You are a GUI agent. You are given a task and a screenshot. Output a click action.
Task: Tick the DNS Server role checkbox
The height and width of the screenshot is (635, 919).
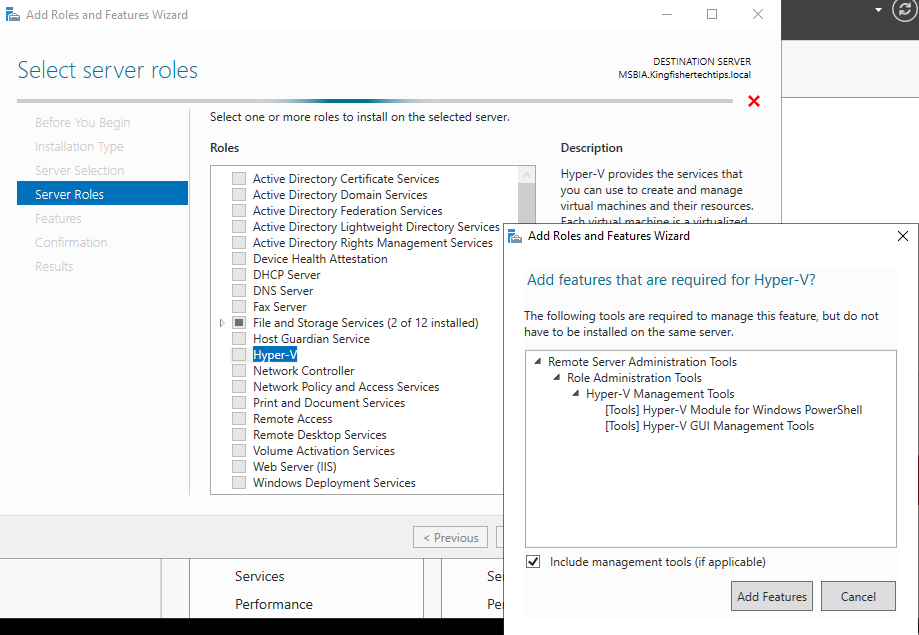pos(239,290)
